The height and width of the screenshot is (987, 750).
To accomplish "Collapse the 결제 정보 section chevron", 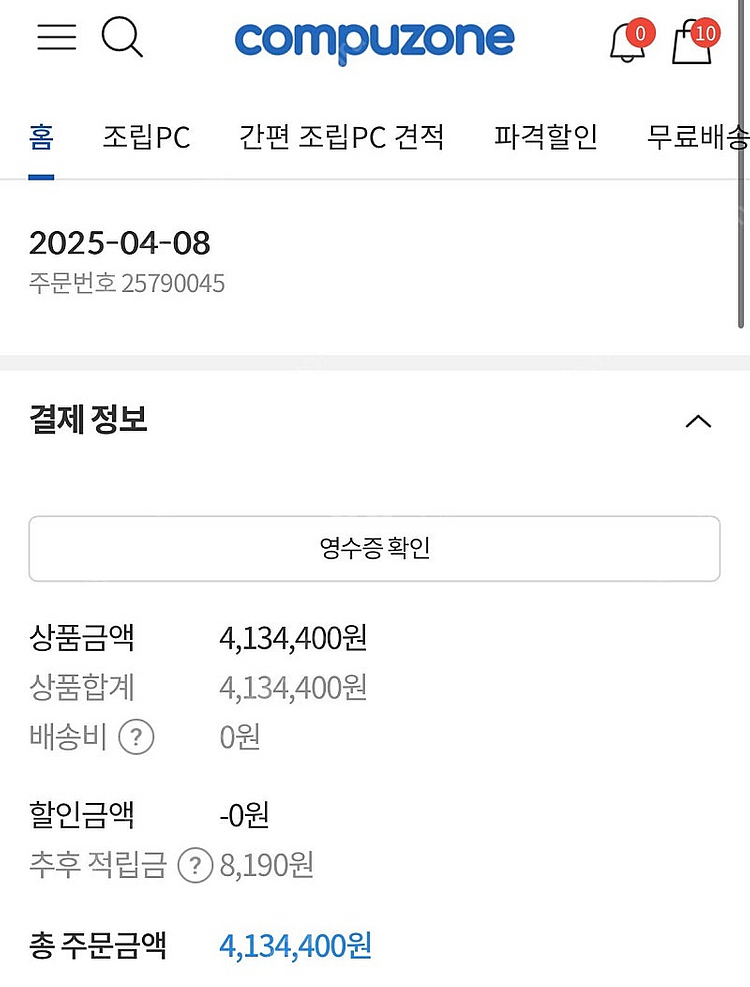I will tap(698, 421).
